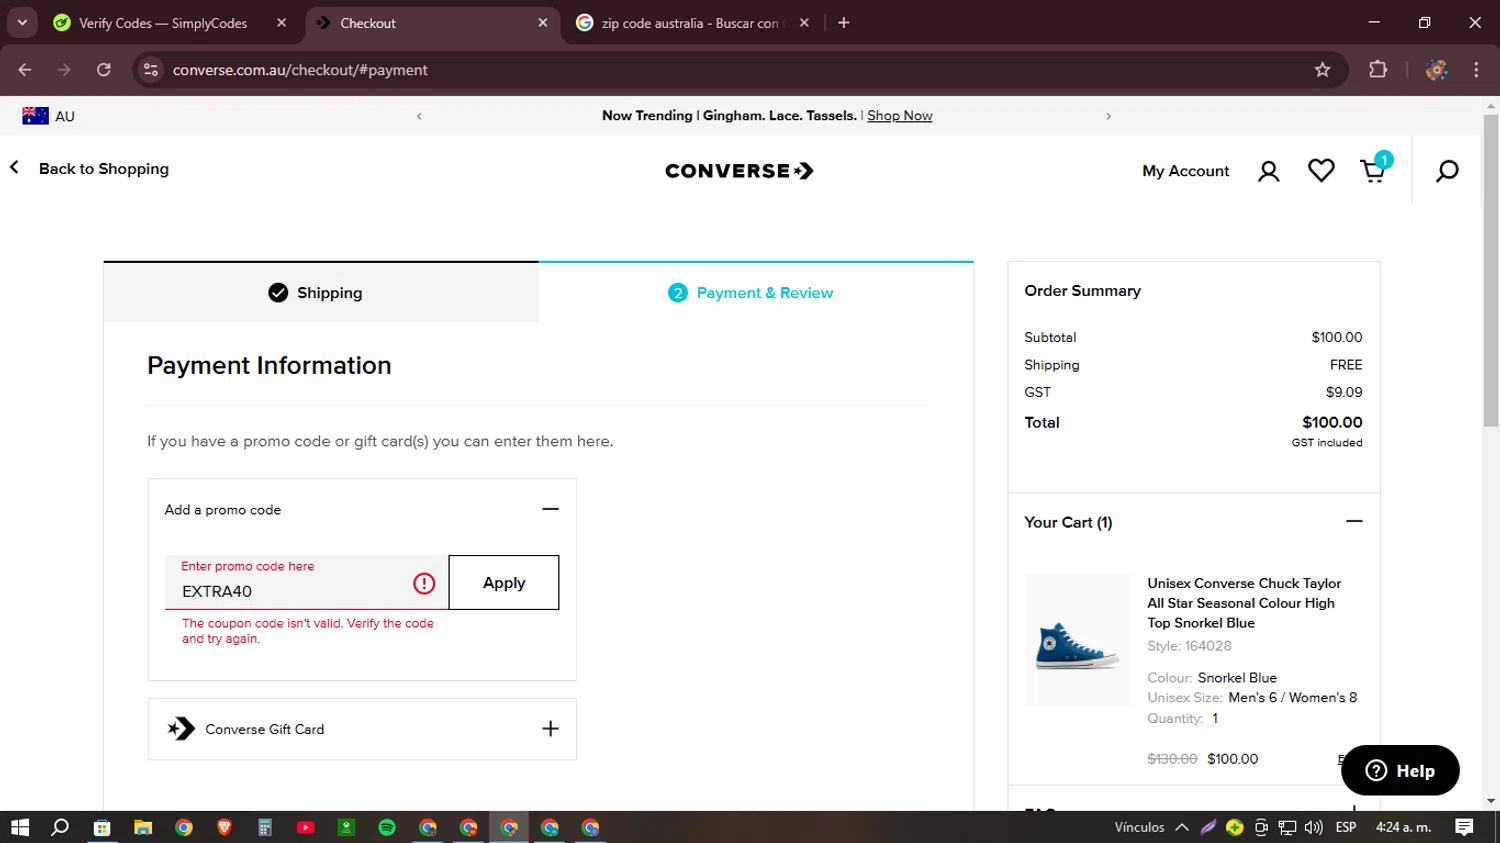1500x843 pixels.
Task: Open the Chrome three-dot menu
Action: click(1476, 70)
